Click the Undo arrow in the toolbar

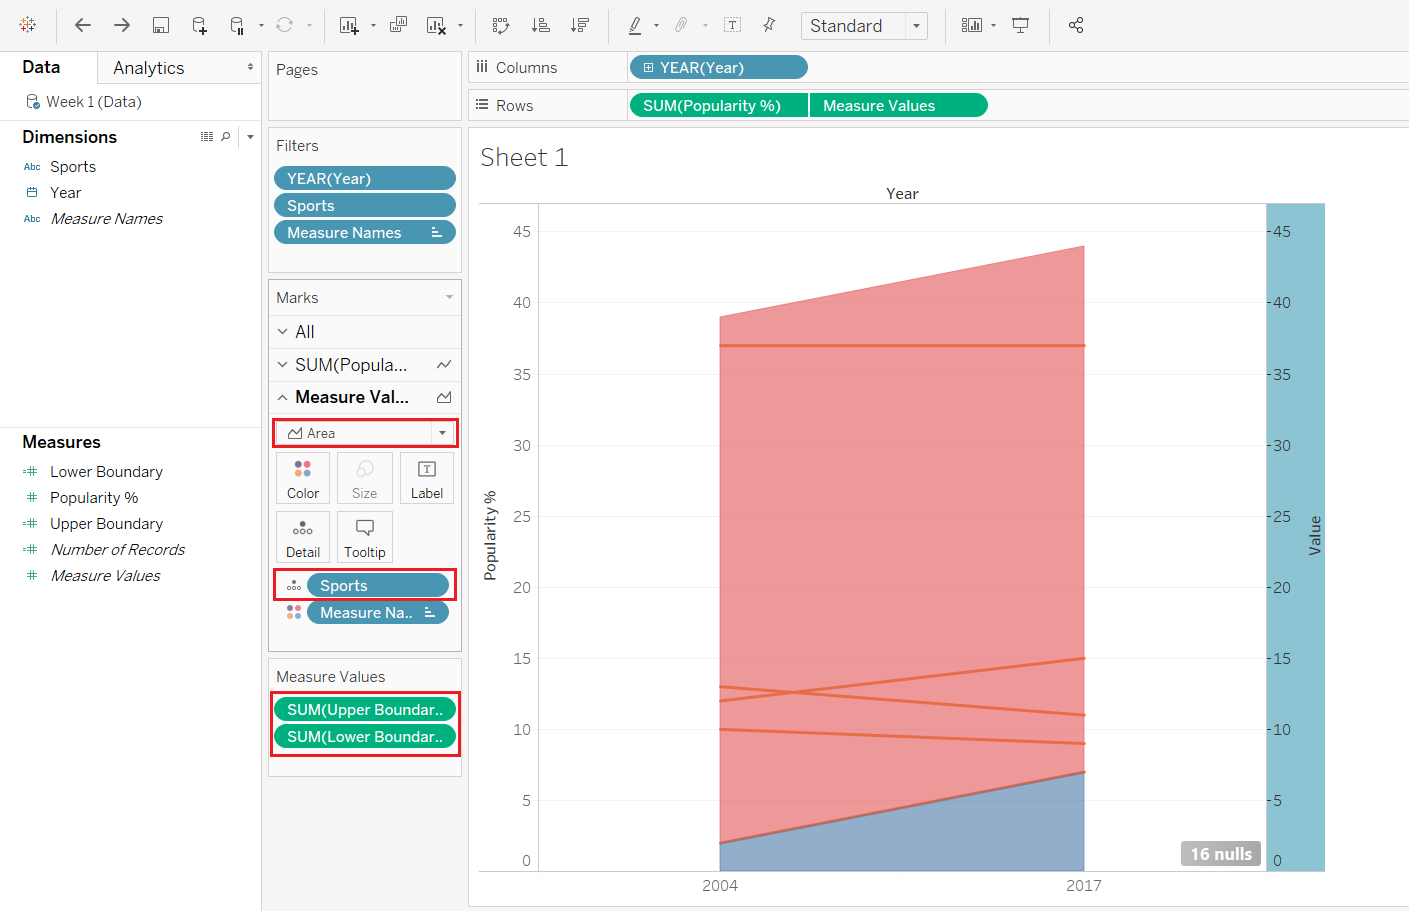click(83, 25)
